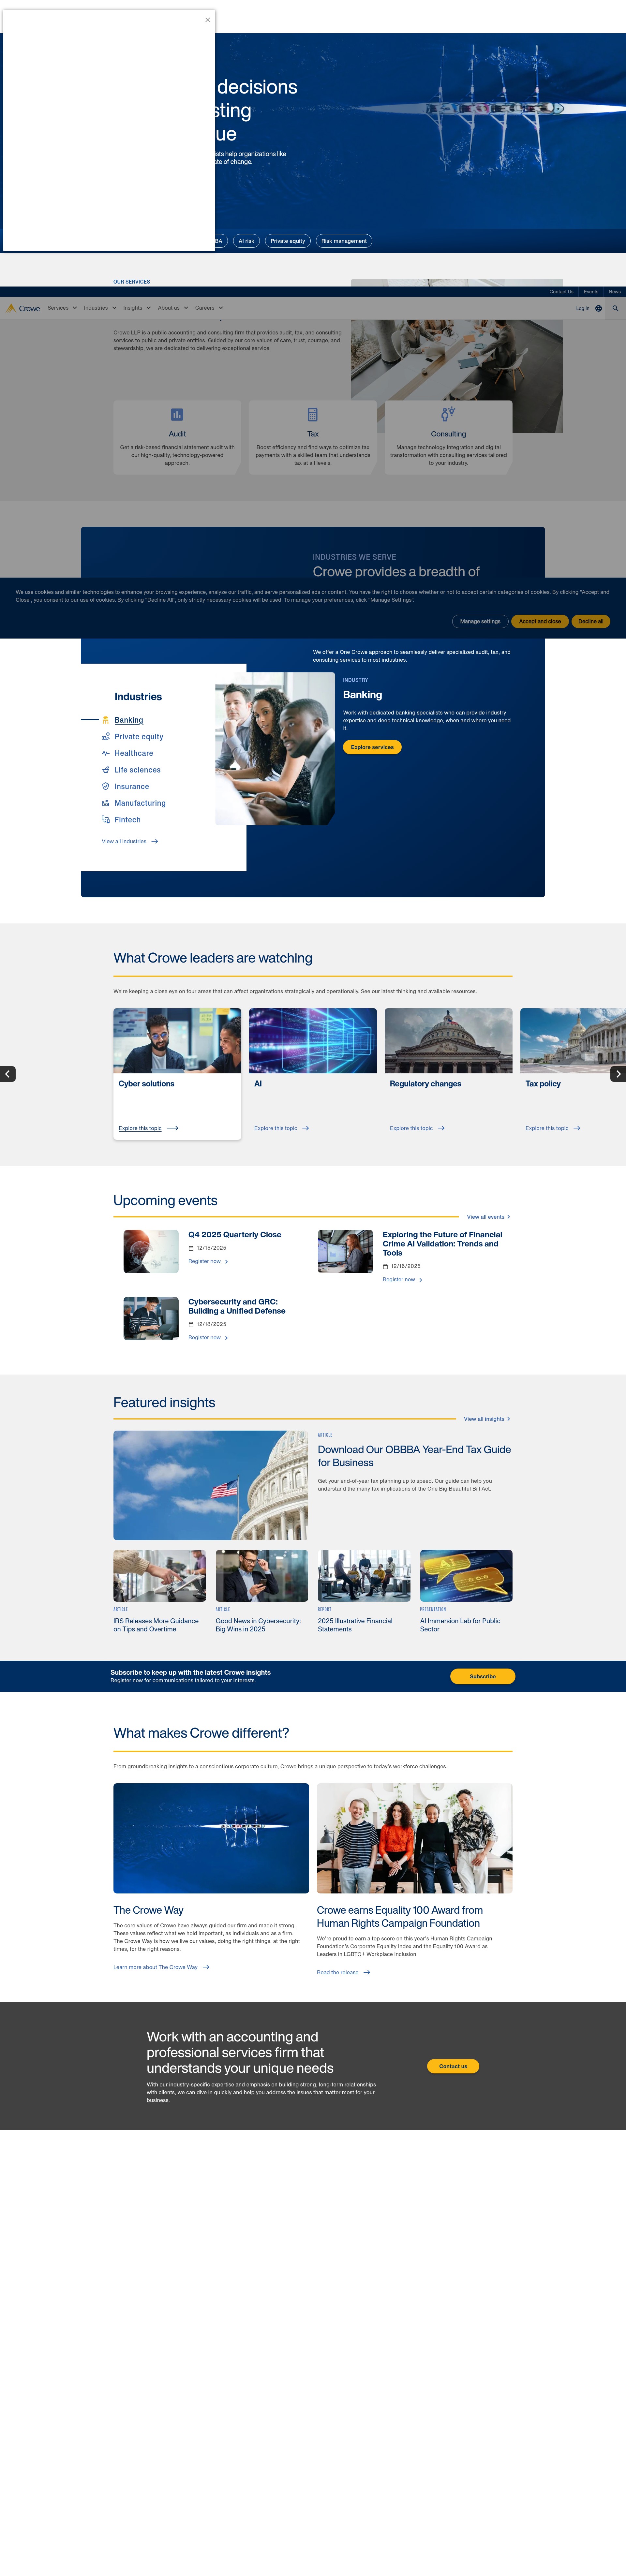Click the Manufacturing factory icon
Screen dimensions: 626x2576
[106, 803]
